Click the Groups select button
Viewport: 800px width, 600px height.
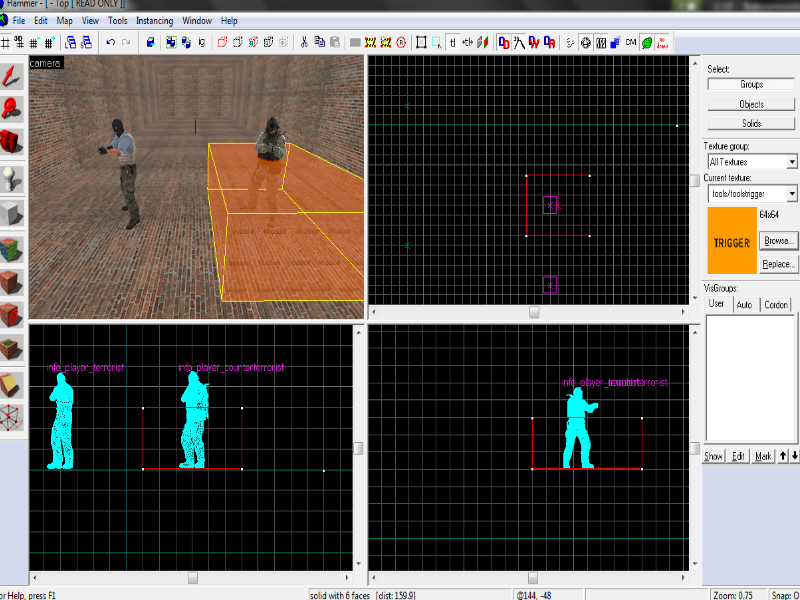tap(751, 85)
